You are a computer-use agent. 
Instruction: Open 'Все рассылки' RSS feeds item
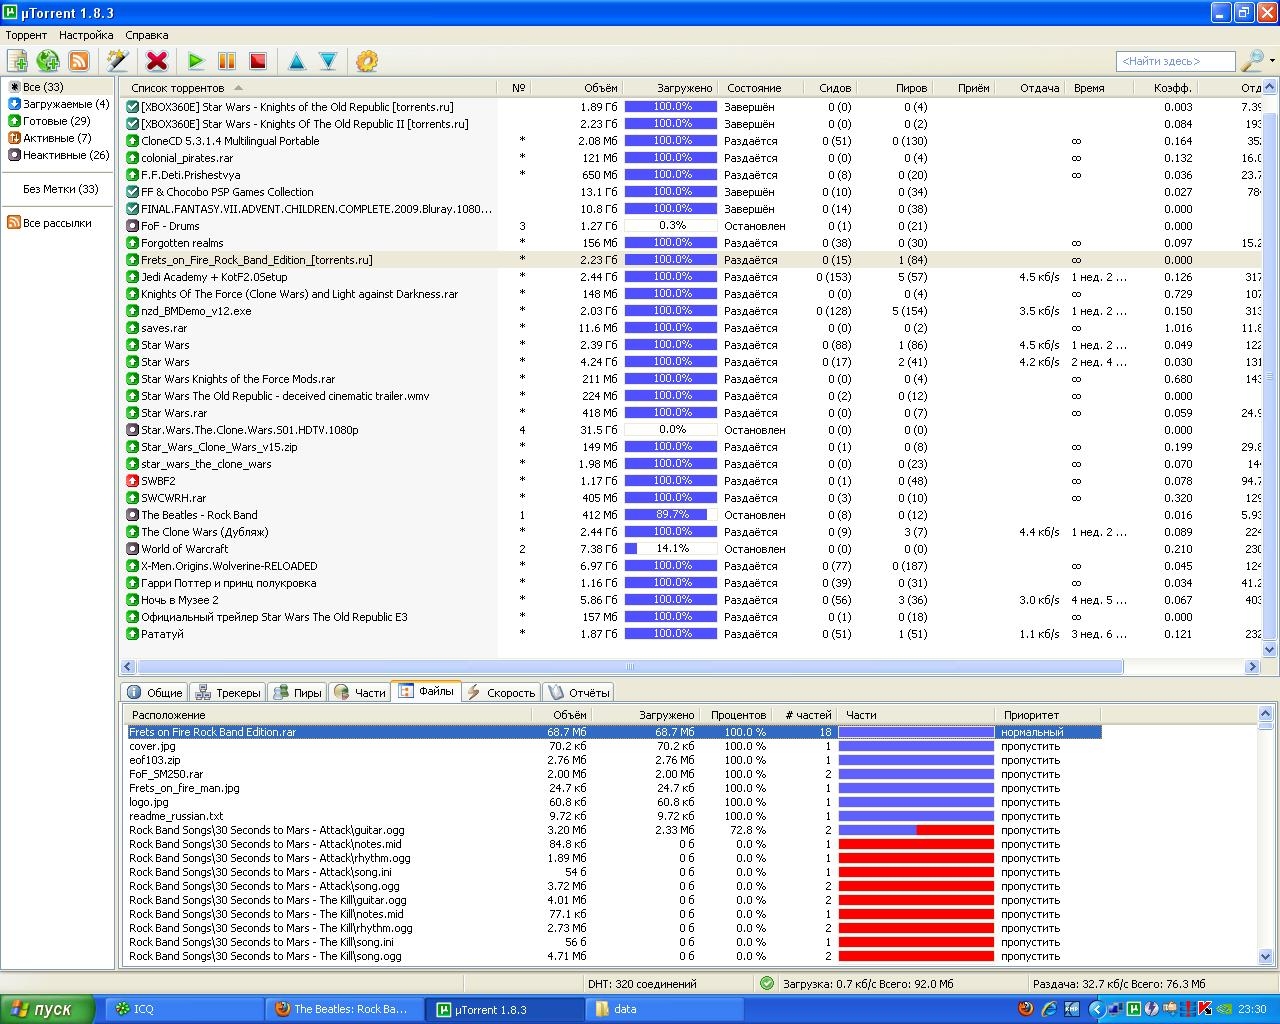pyautogui.click(x=49, y=223)
